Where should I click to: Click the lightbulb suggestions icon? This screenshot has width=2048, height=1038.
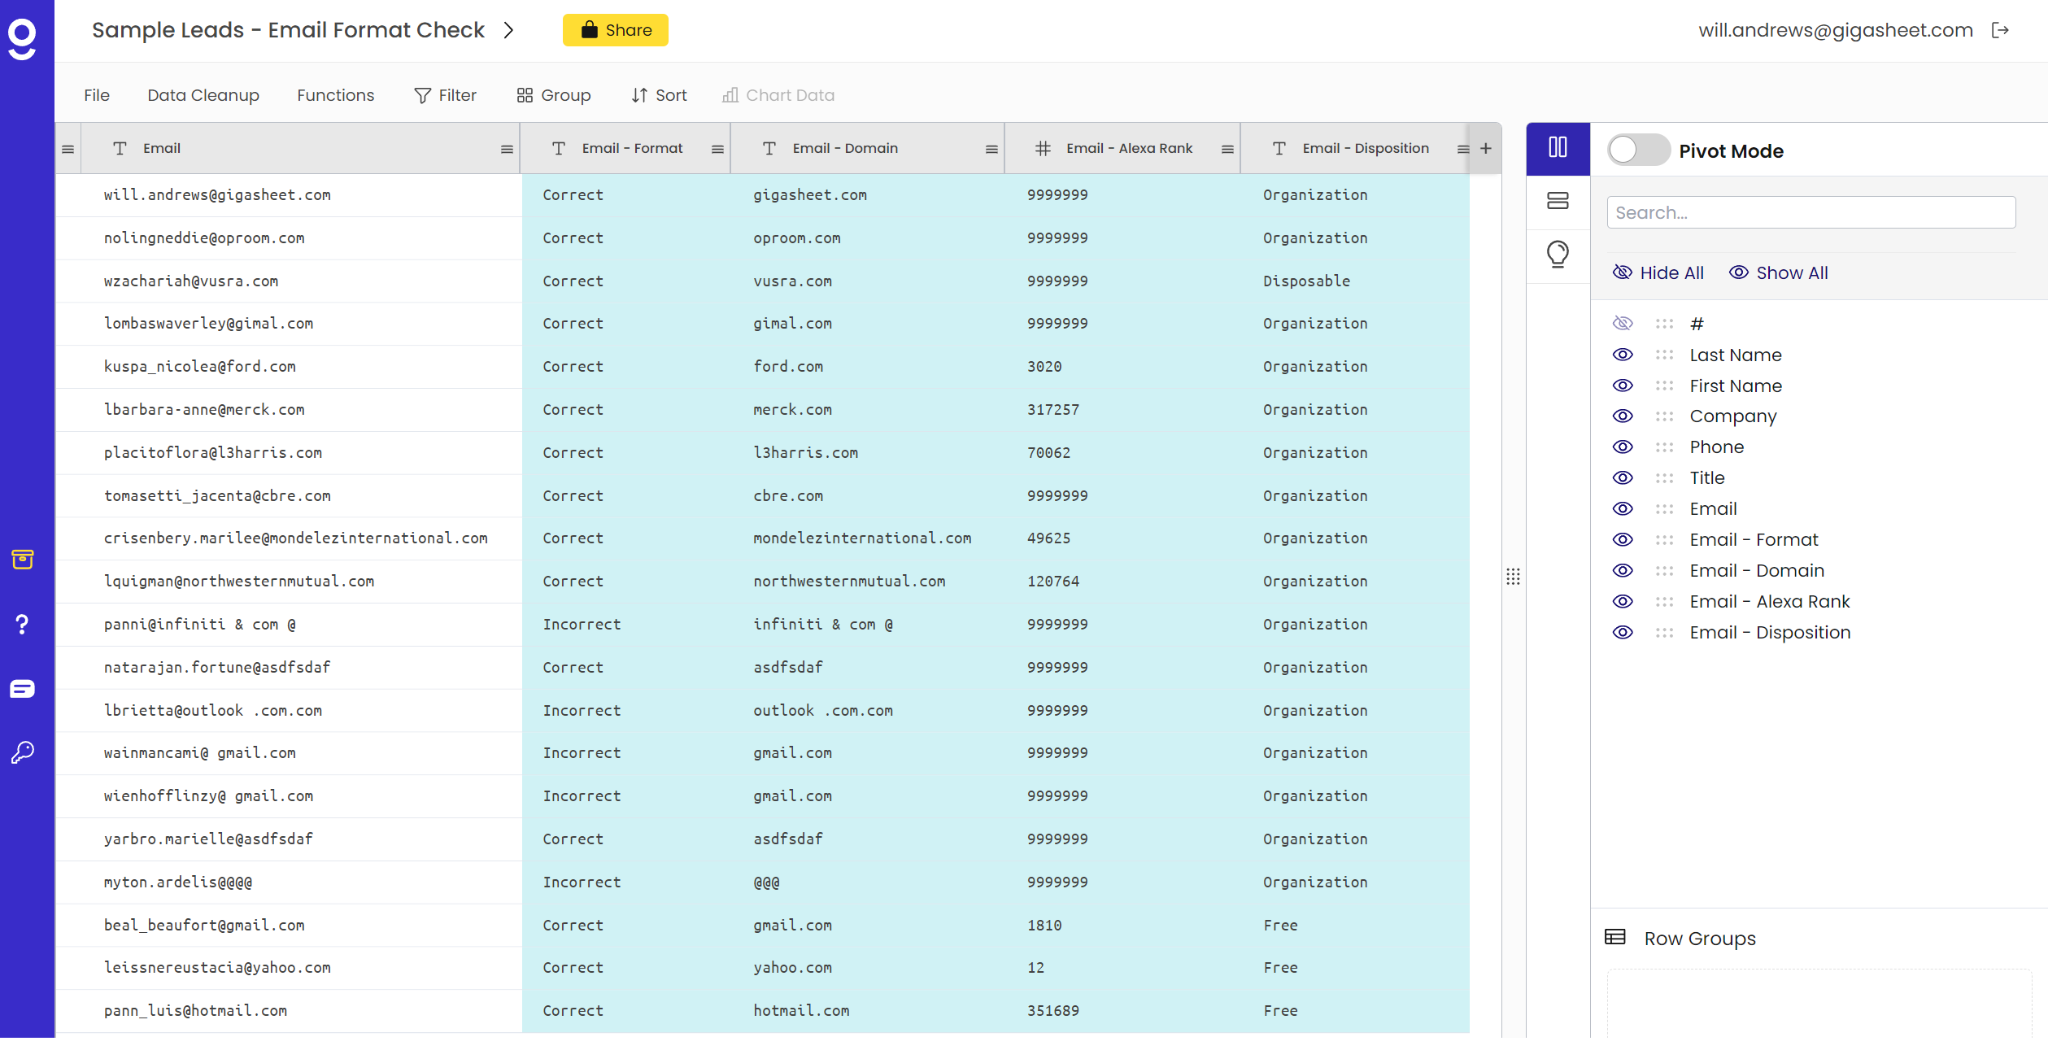click(x=1557, y=254)
